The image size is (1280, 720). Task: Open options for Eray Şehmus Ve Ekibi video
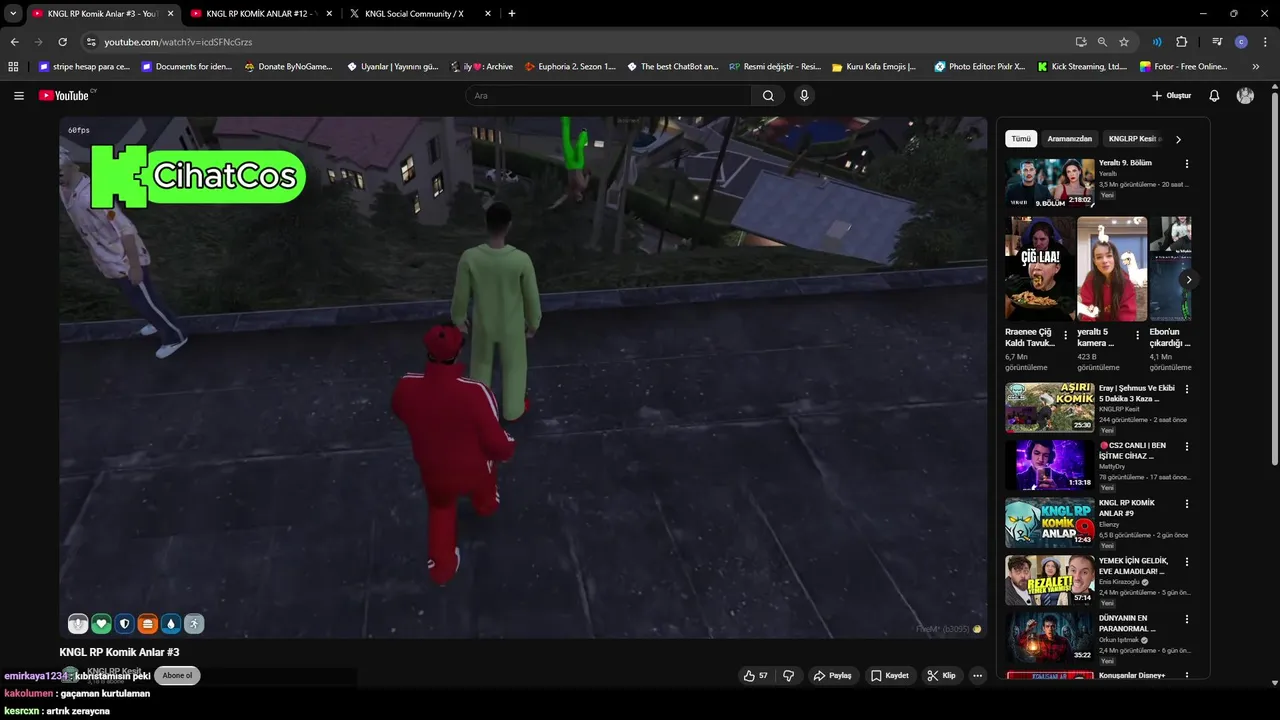pyautogui.click(x=1187, y=389)
